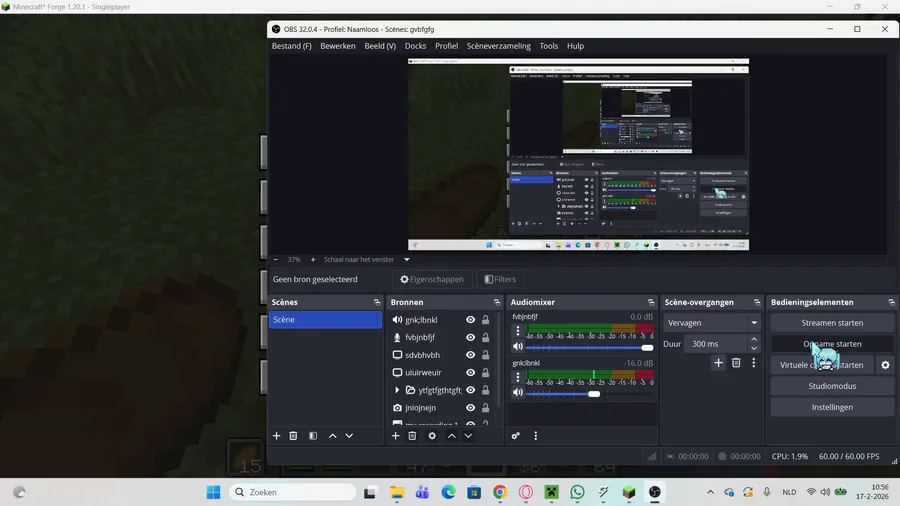900x506 pixels.
Task: Lock the sdvbhvbh source
Action: tap(486, 355)
